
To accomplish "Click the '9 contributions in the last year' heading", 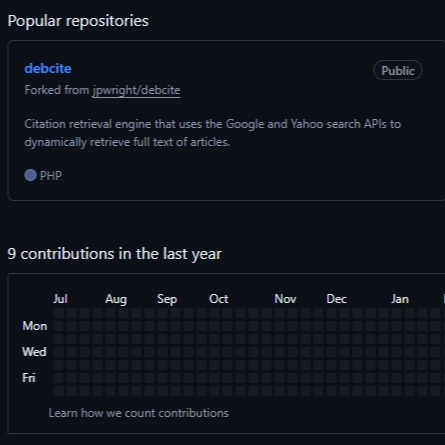I will coord(114,254).
